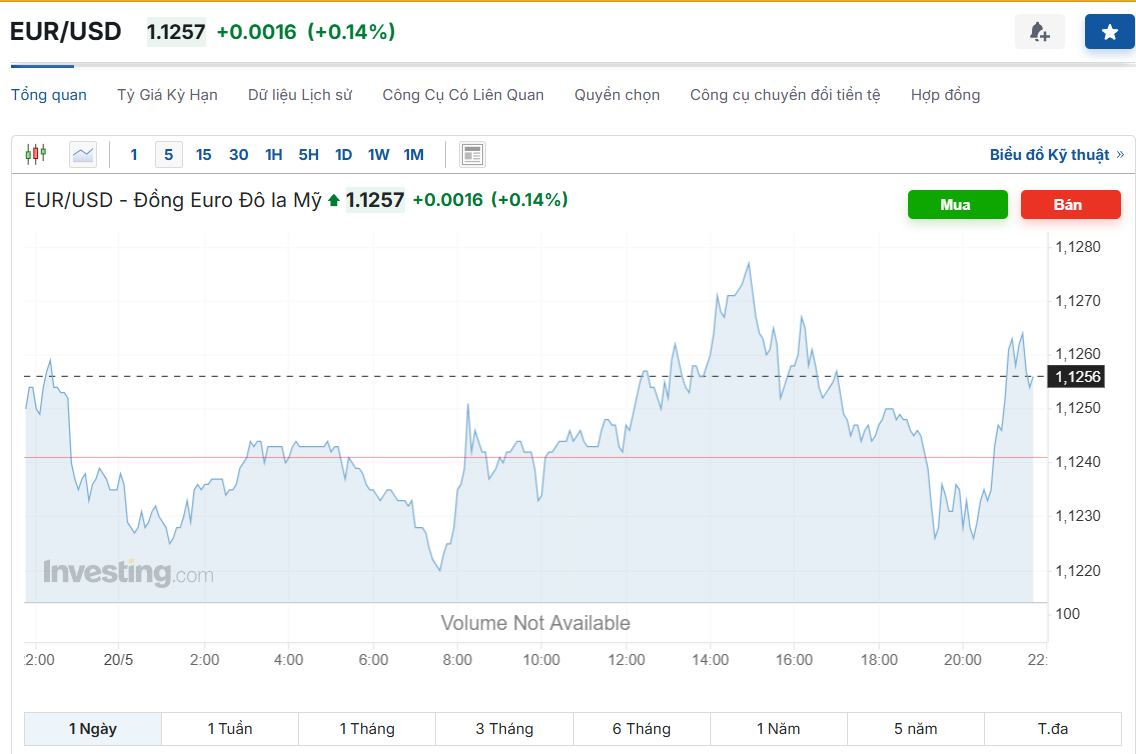Click the bell alert icon

point(1039,32)
